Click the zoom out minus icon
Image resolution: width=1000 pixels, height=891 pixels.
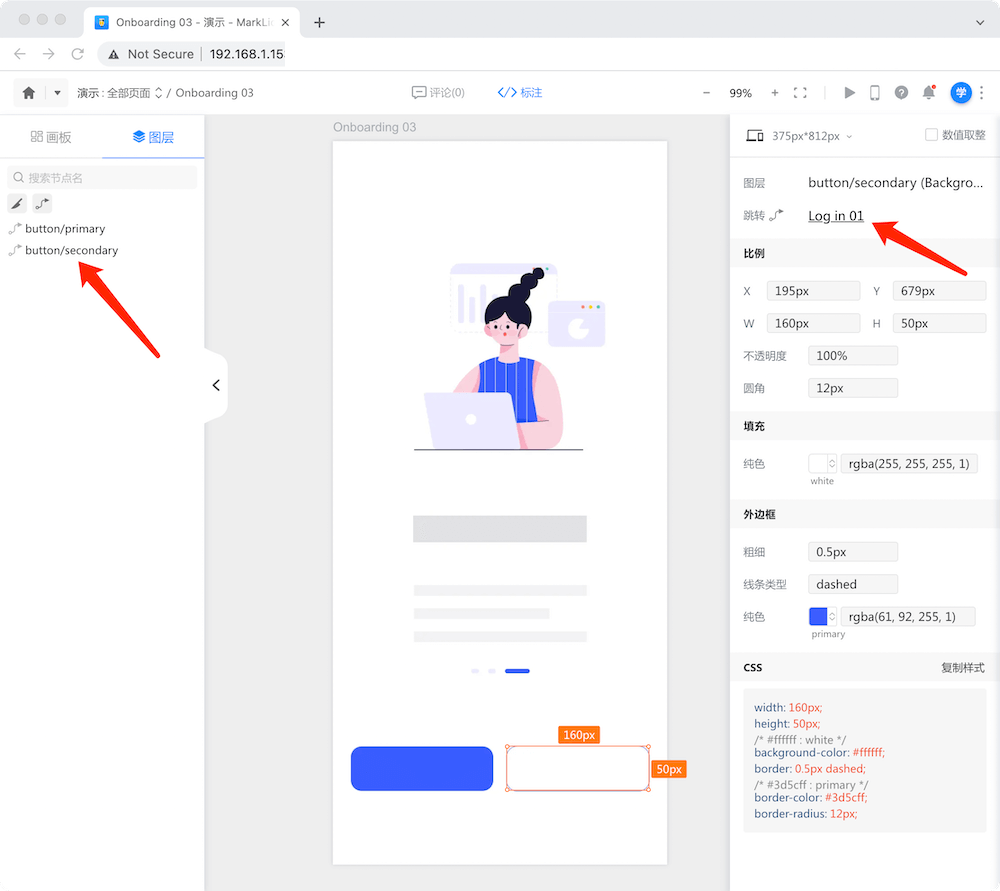coord(707,93)
